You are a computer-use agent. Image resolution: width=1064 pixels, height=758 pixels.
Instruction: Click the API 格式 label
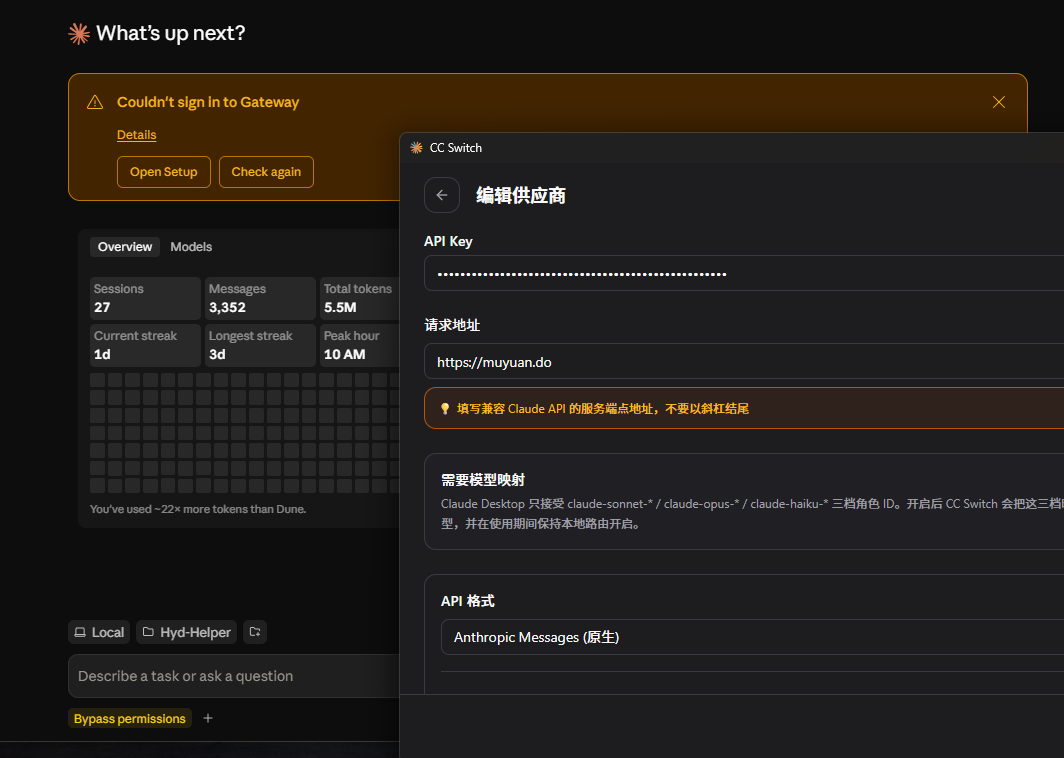tap(468, 601)
